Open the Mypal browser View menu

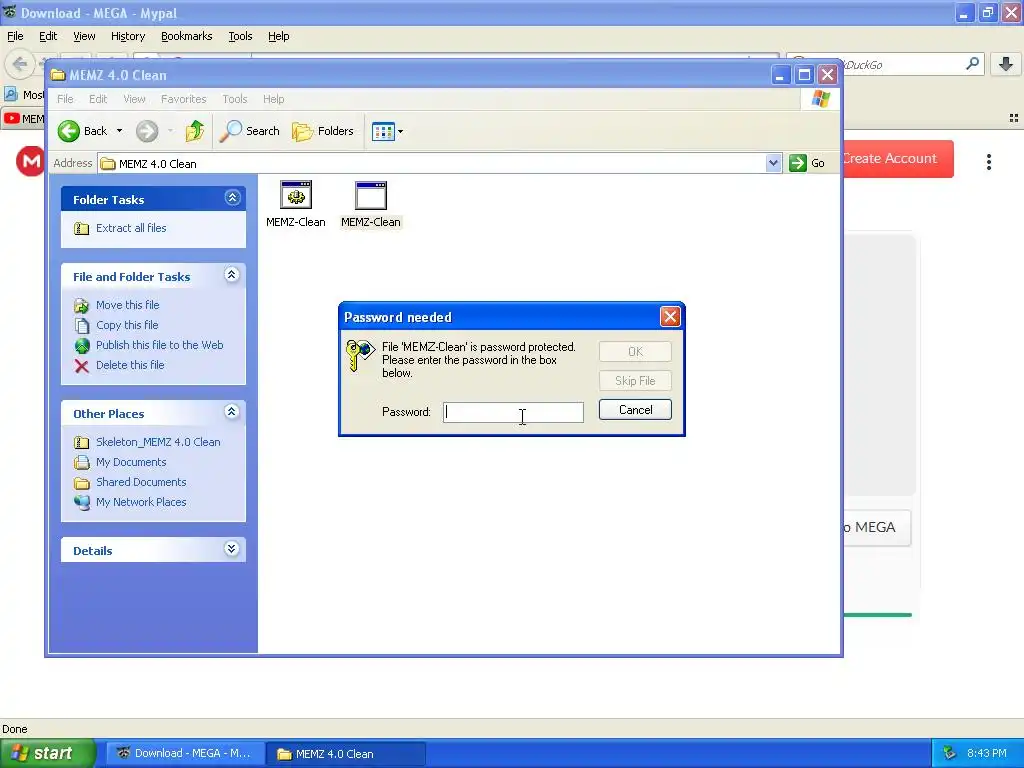pyautogui.click(x=84, y=37)
